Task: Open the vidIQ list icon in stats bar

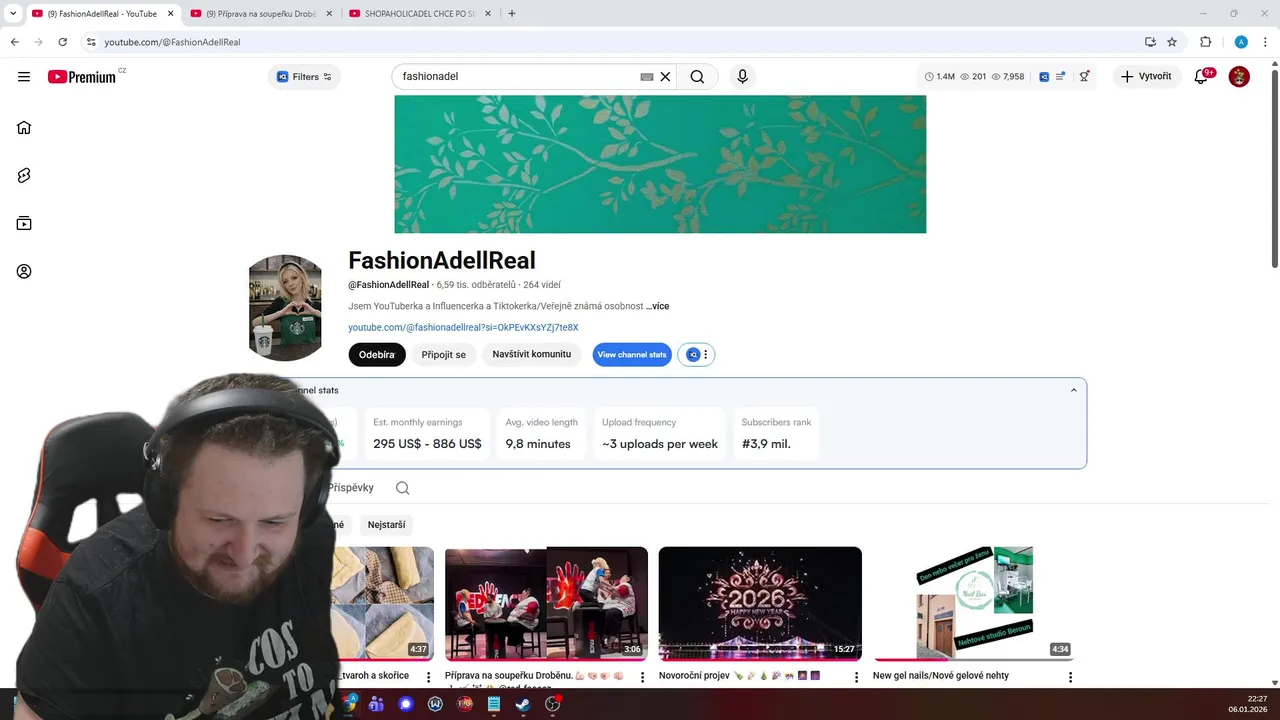Action: [x=1061, y=76]
